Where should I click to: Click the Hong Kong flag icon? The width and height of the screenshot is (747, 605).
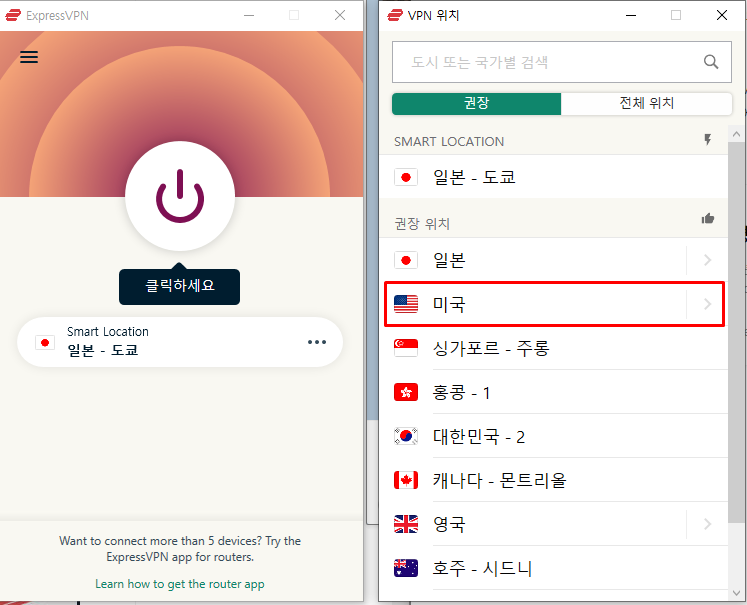[406, 392]
